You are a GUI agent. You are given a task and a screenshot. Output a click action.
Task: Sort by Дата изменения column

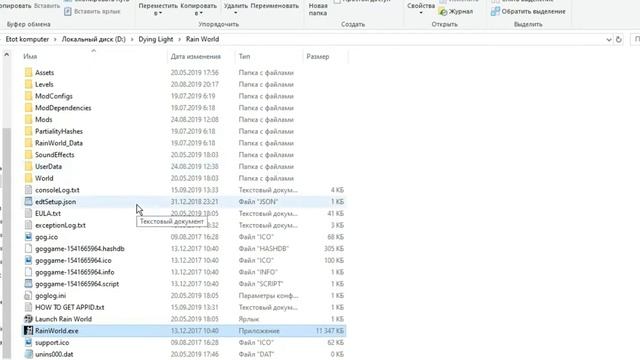tap(196, 57)
